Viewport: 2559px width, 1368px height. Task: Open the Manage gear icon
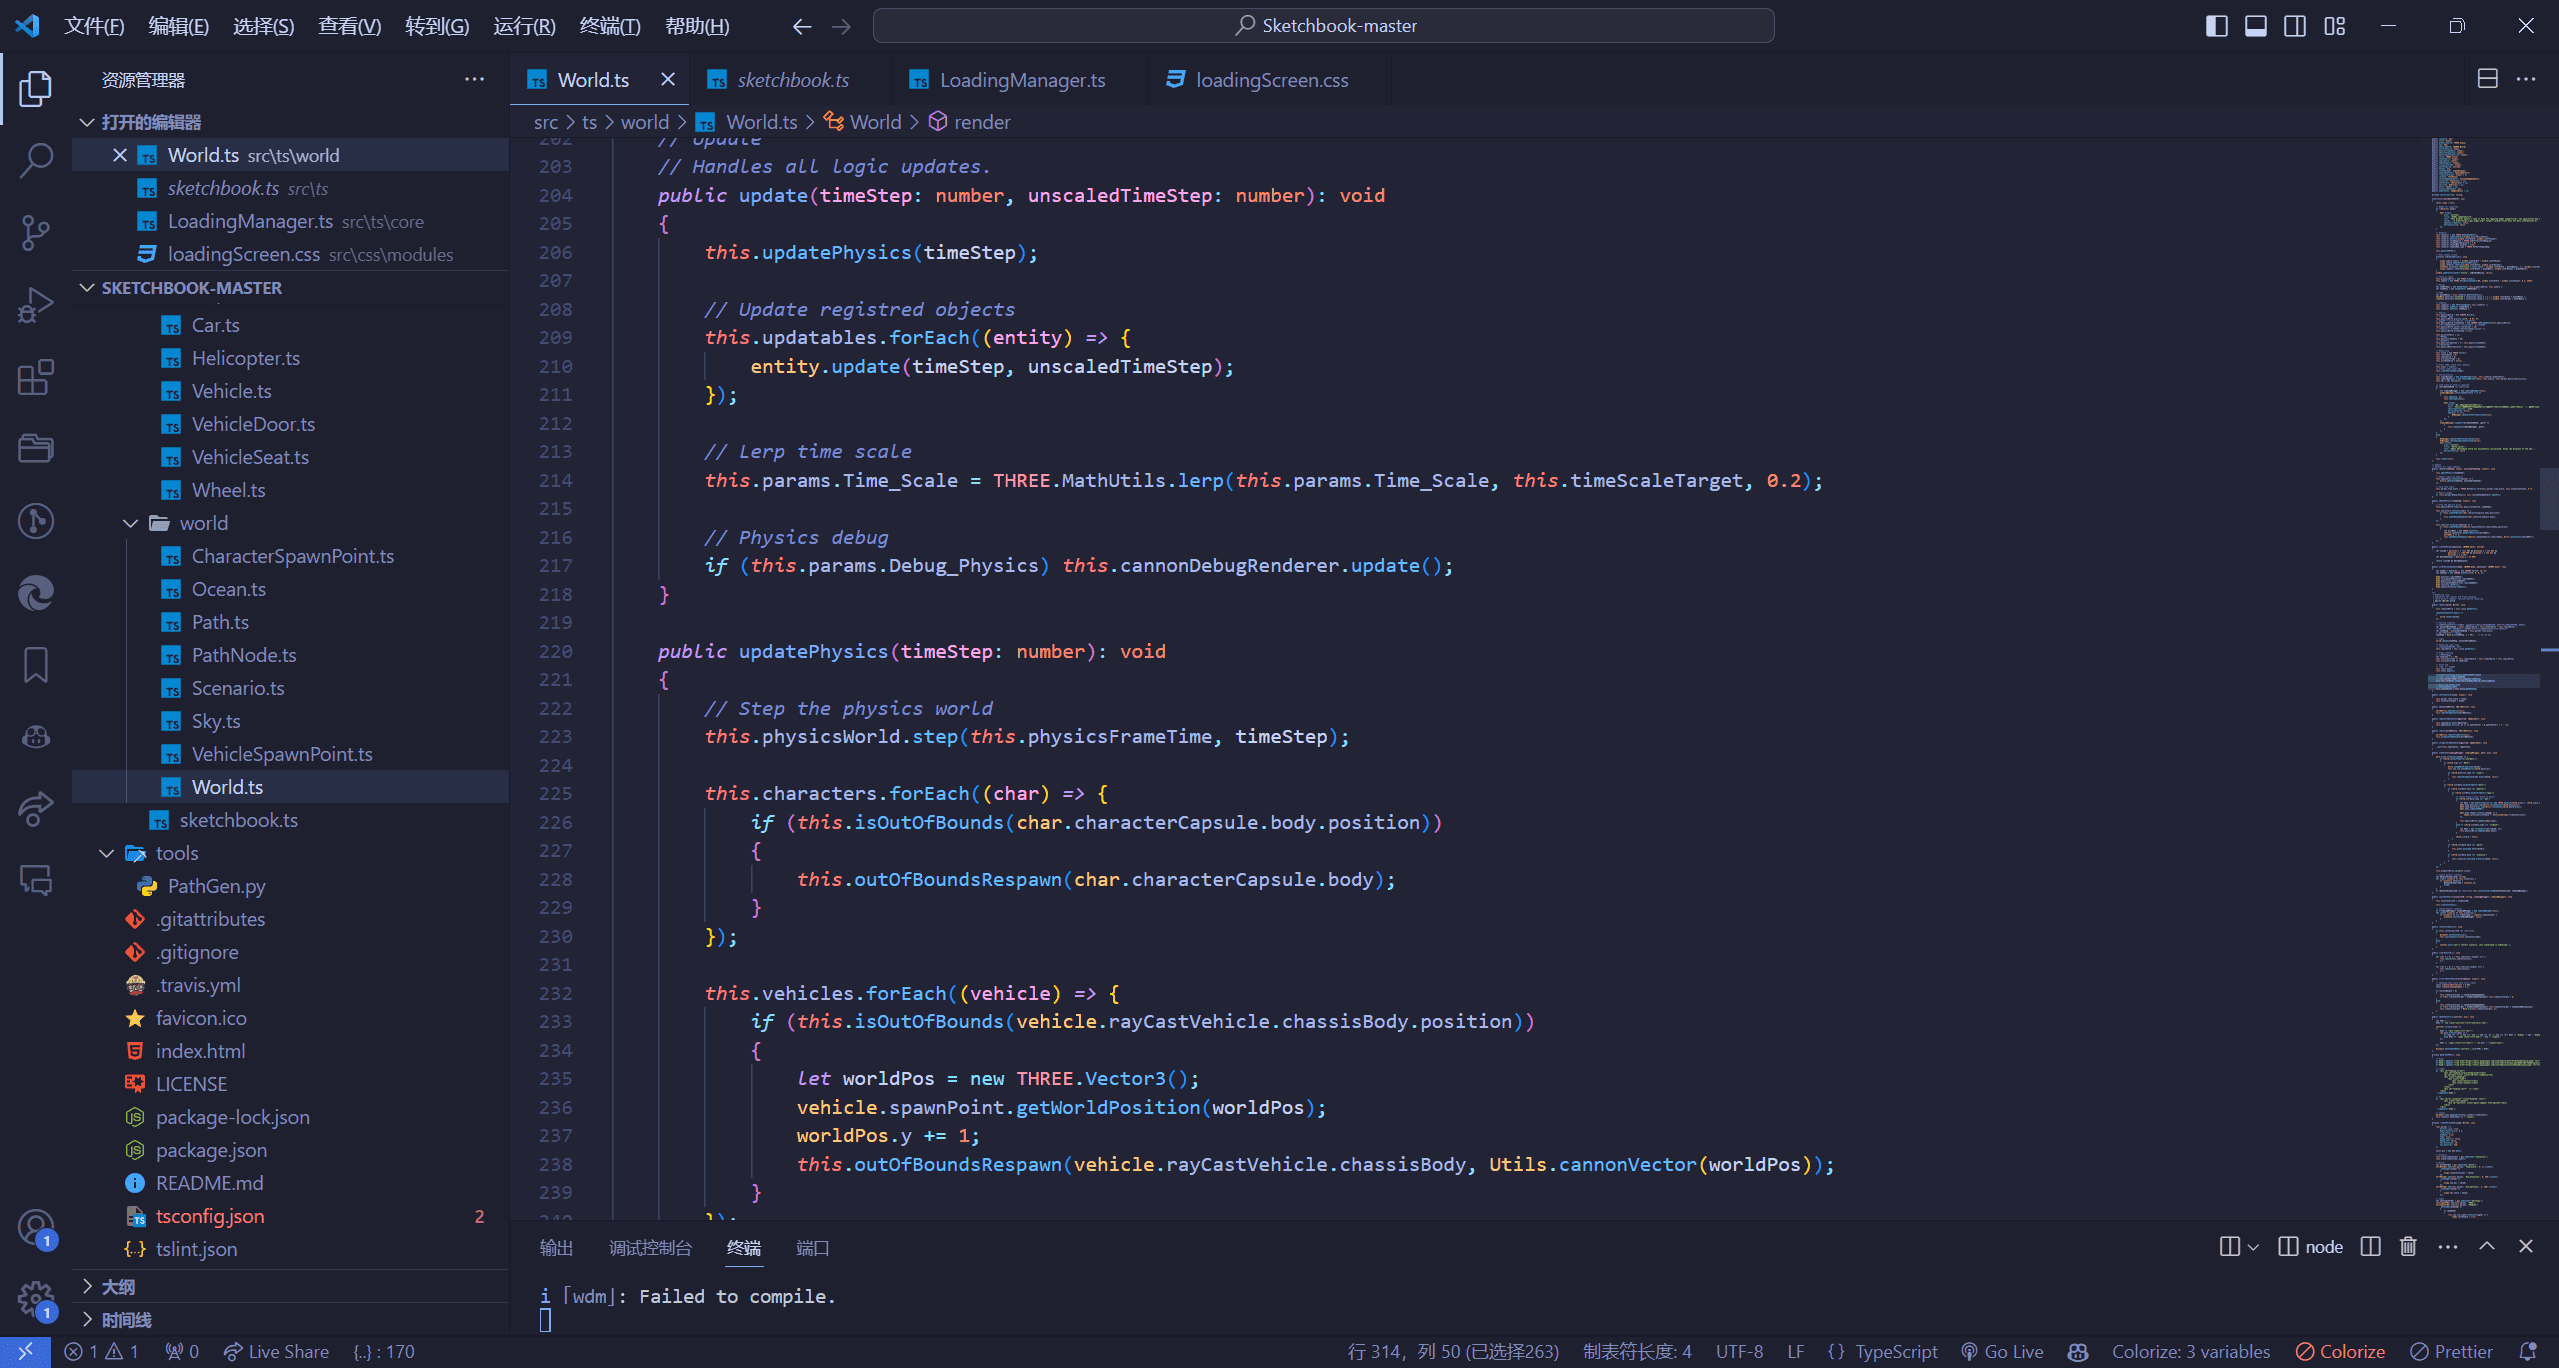[36, 1299]
